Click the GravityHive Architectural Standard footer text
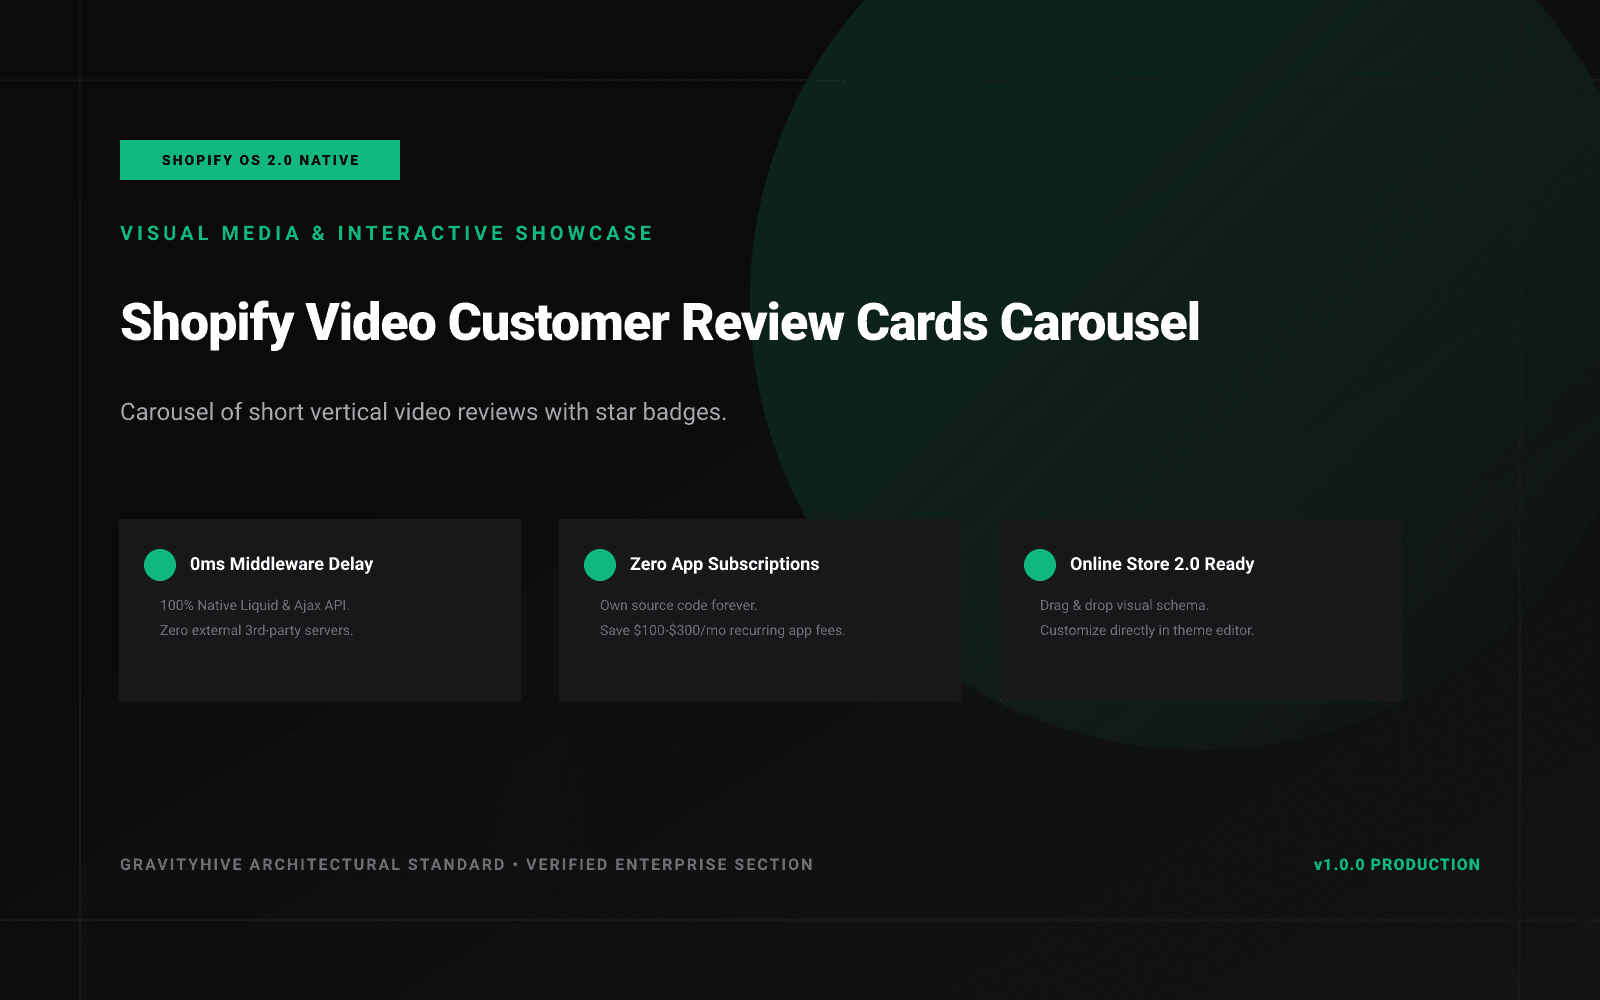 pyautogui.click(x=466, y=864)
